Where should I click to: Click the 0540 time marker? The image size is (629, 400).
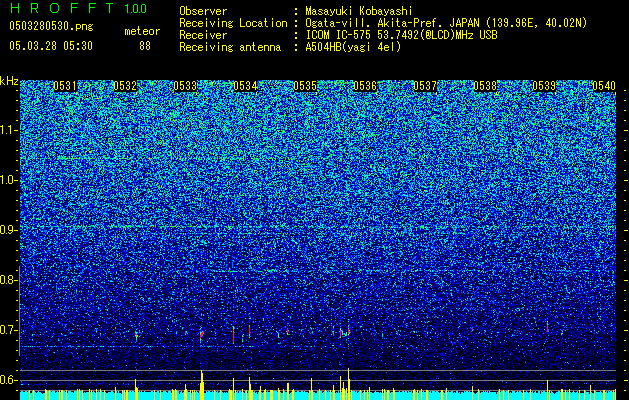pos(604,86)
